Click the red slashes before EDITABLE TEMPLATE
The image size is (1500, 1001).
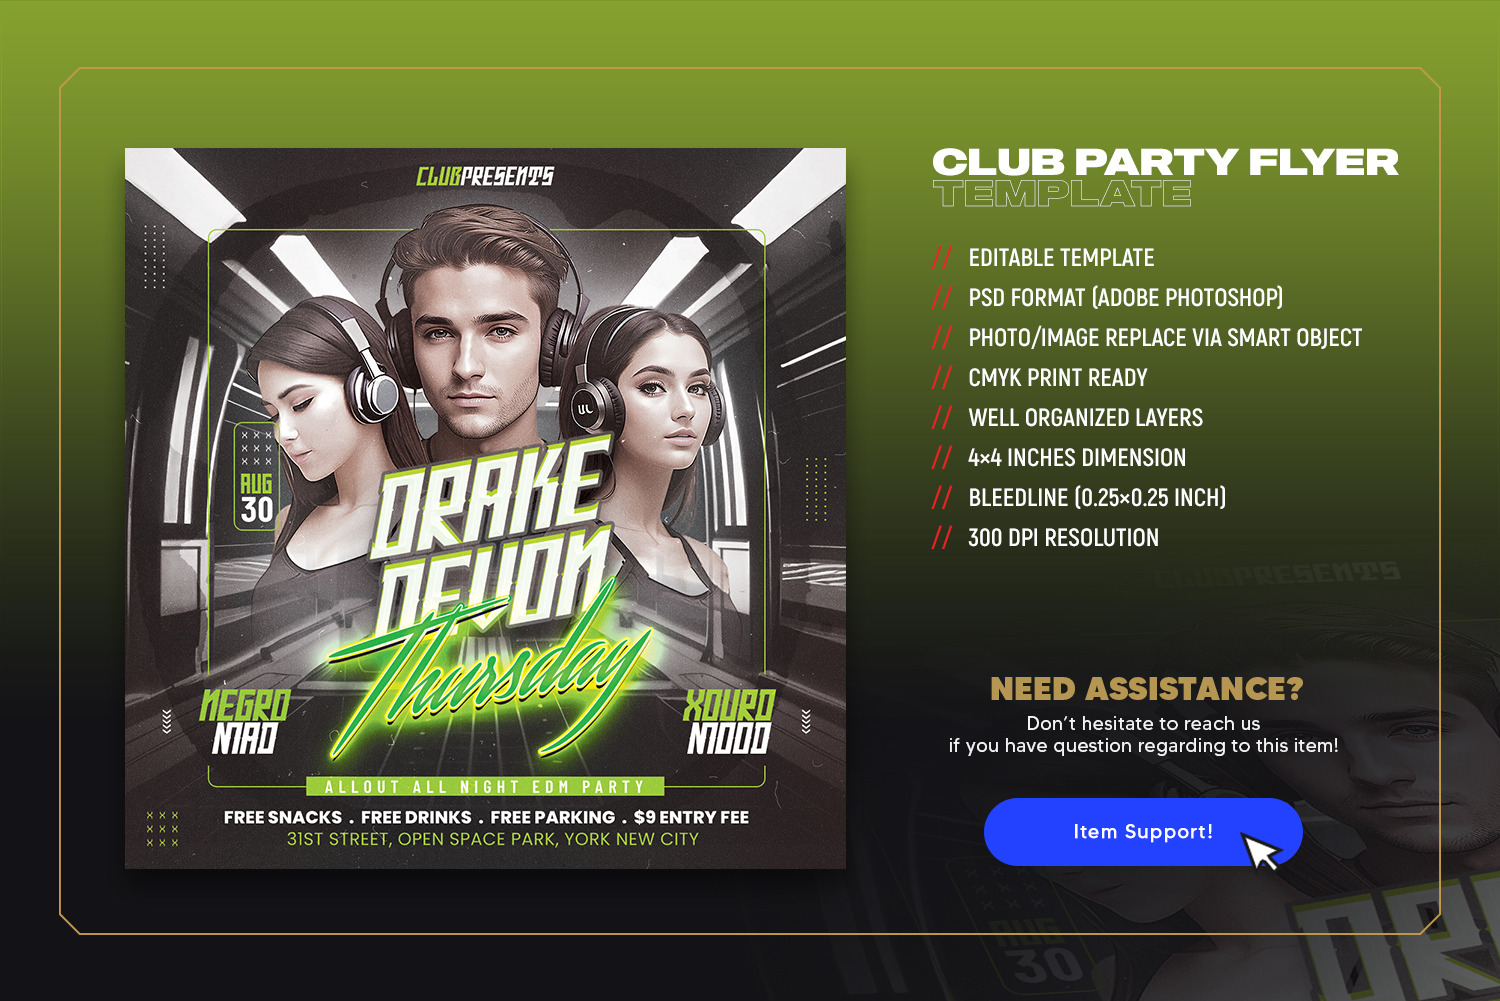click(941, 258)
